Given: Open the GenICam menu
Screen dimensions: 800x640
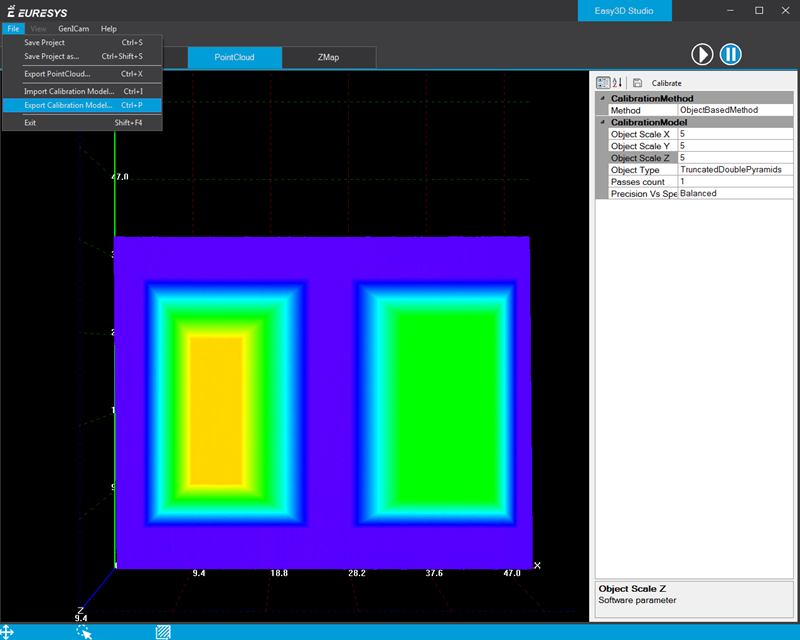Looking at the screenshot, I should coord(74,29).
